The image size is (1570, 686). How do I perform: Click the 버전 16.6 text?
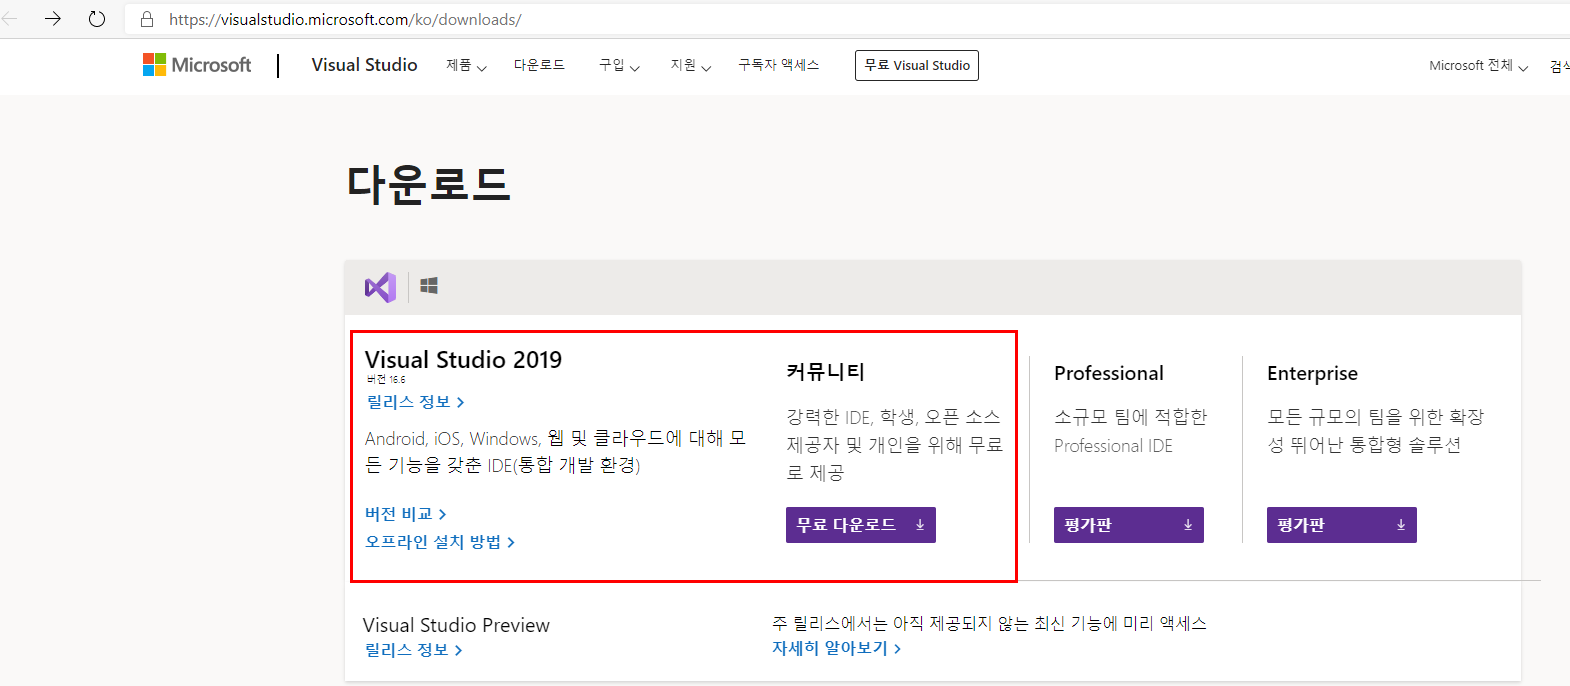click(x=386, y=380)
